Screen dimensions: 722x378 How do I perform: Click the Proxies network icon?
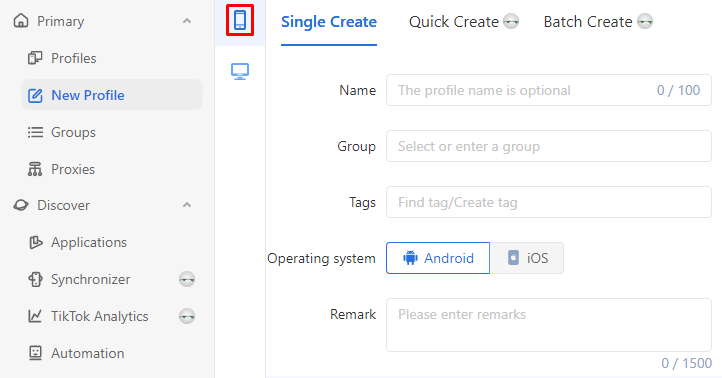[x=35, y=169]
